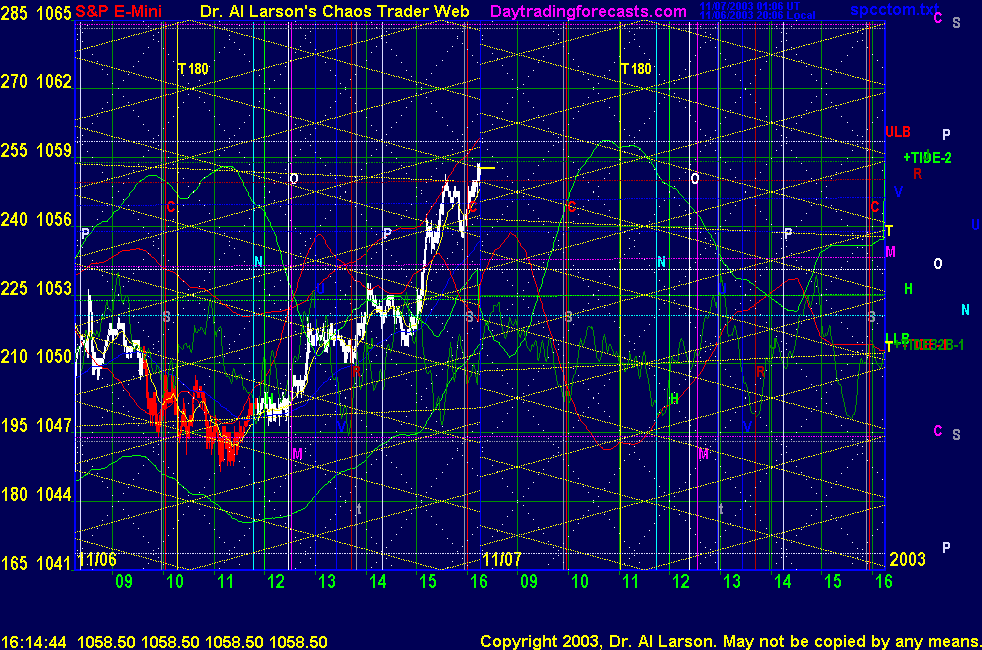Click the white "P" label beside ULB
Image resolution: width=982 pixels, height=650 pixels.
click(946, 134)
